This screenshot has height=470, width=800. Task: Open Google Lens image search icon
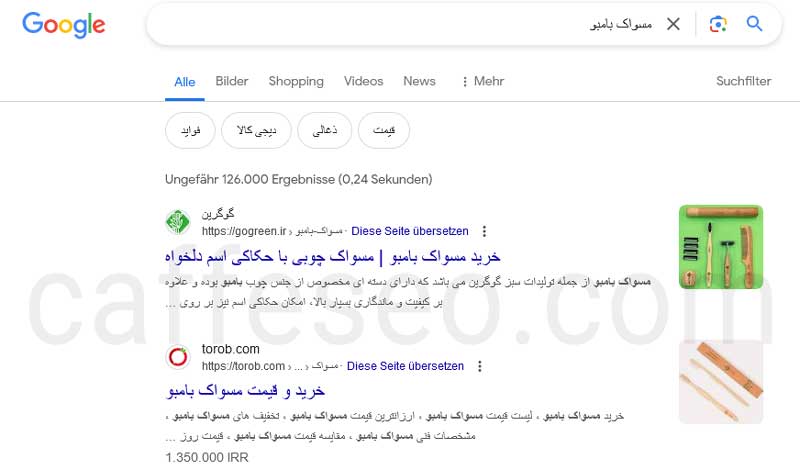tap(718, 24)
